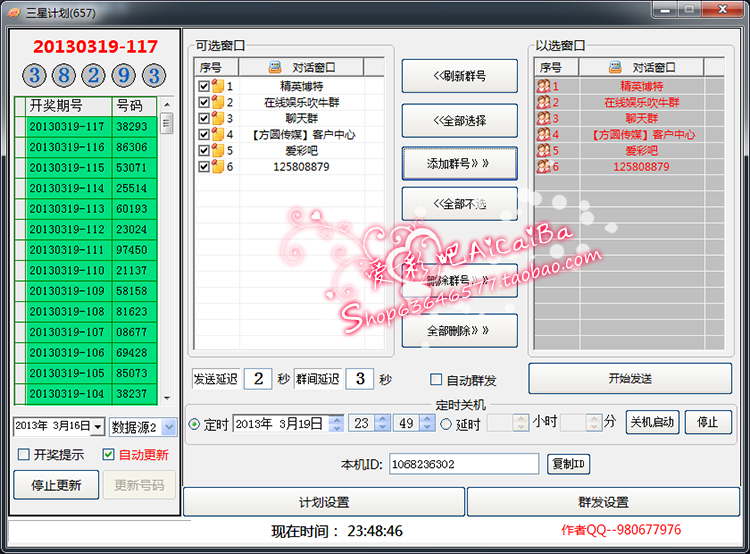Switch to the 群发设置 tab
Viewport: 750px width, 554px height.
(603, 502)
